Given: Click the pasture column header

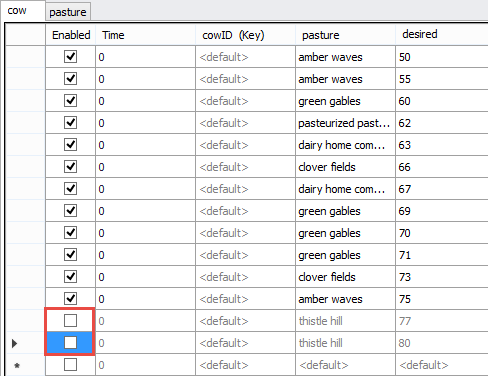Looking at the screenshot, I should pyautogui.click(x=345, y=35).
